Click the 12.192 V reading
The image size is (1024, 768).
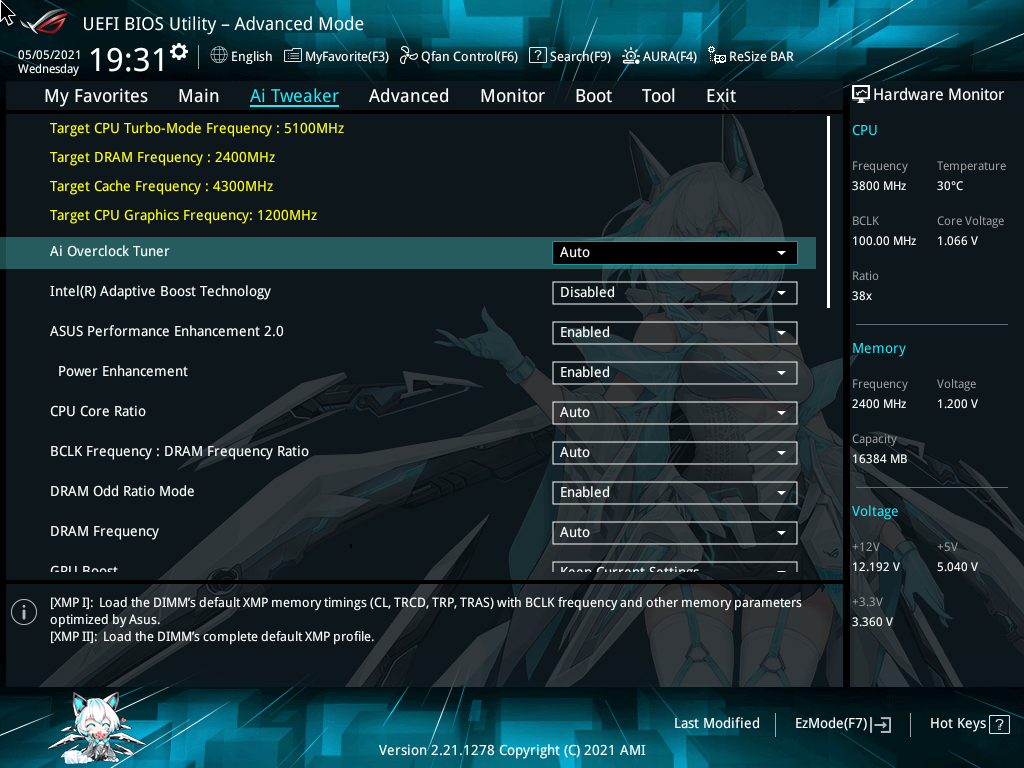pyautogui.click(x=875, y=567)
